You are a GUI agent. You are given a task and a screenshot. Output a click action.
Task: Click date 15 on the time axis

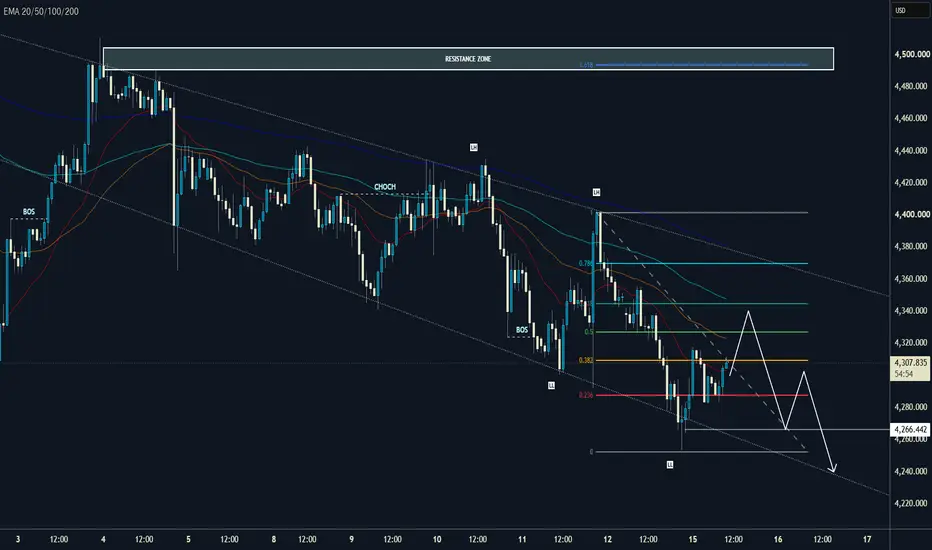tap(693, 539)
